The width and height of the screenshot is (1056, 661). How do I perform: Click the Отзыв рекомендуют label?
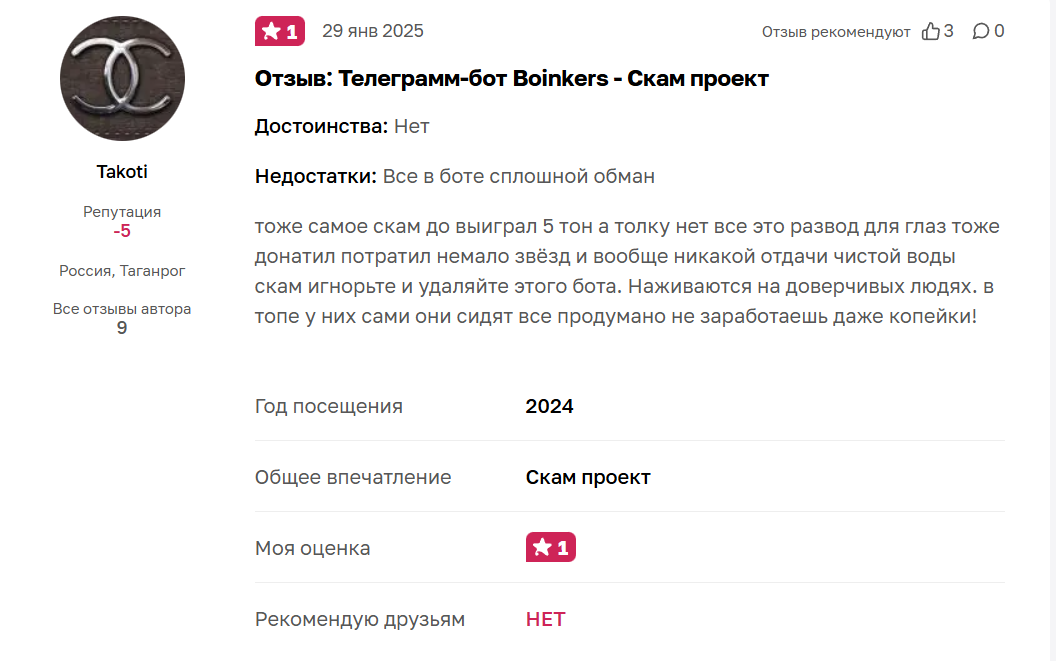[x=836, y=32]
